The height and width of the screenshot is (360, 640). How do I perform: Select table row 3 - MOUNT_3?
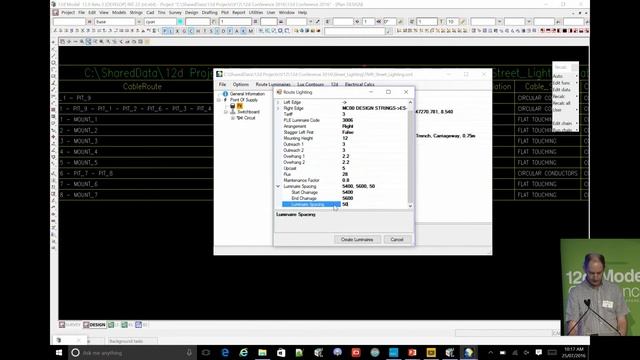(x=79, y=141)
